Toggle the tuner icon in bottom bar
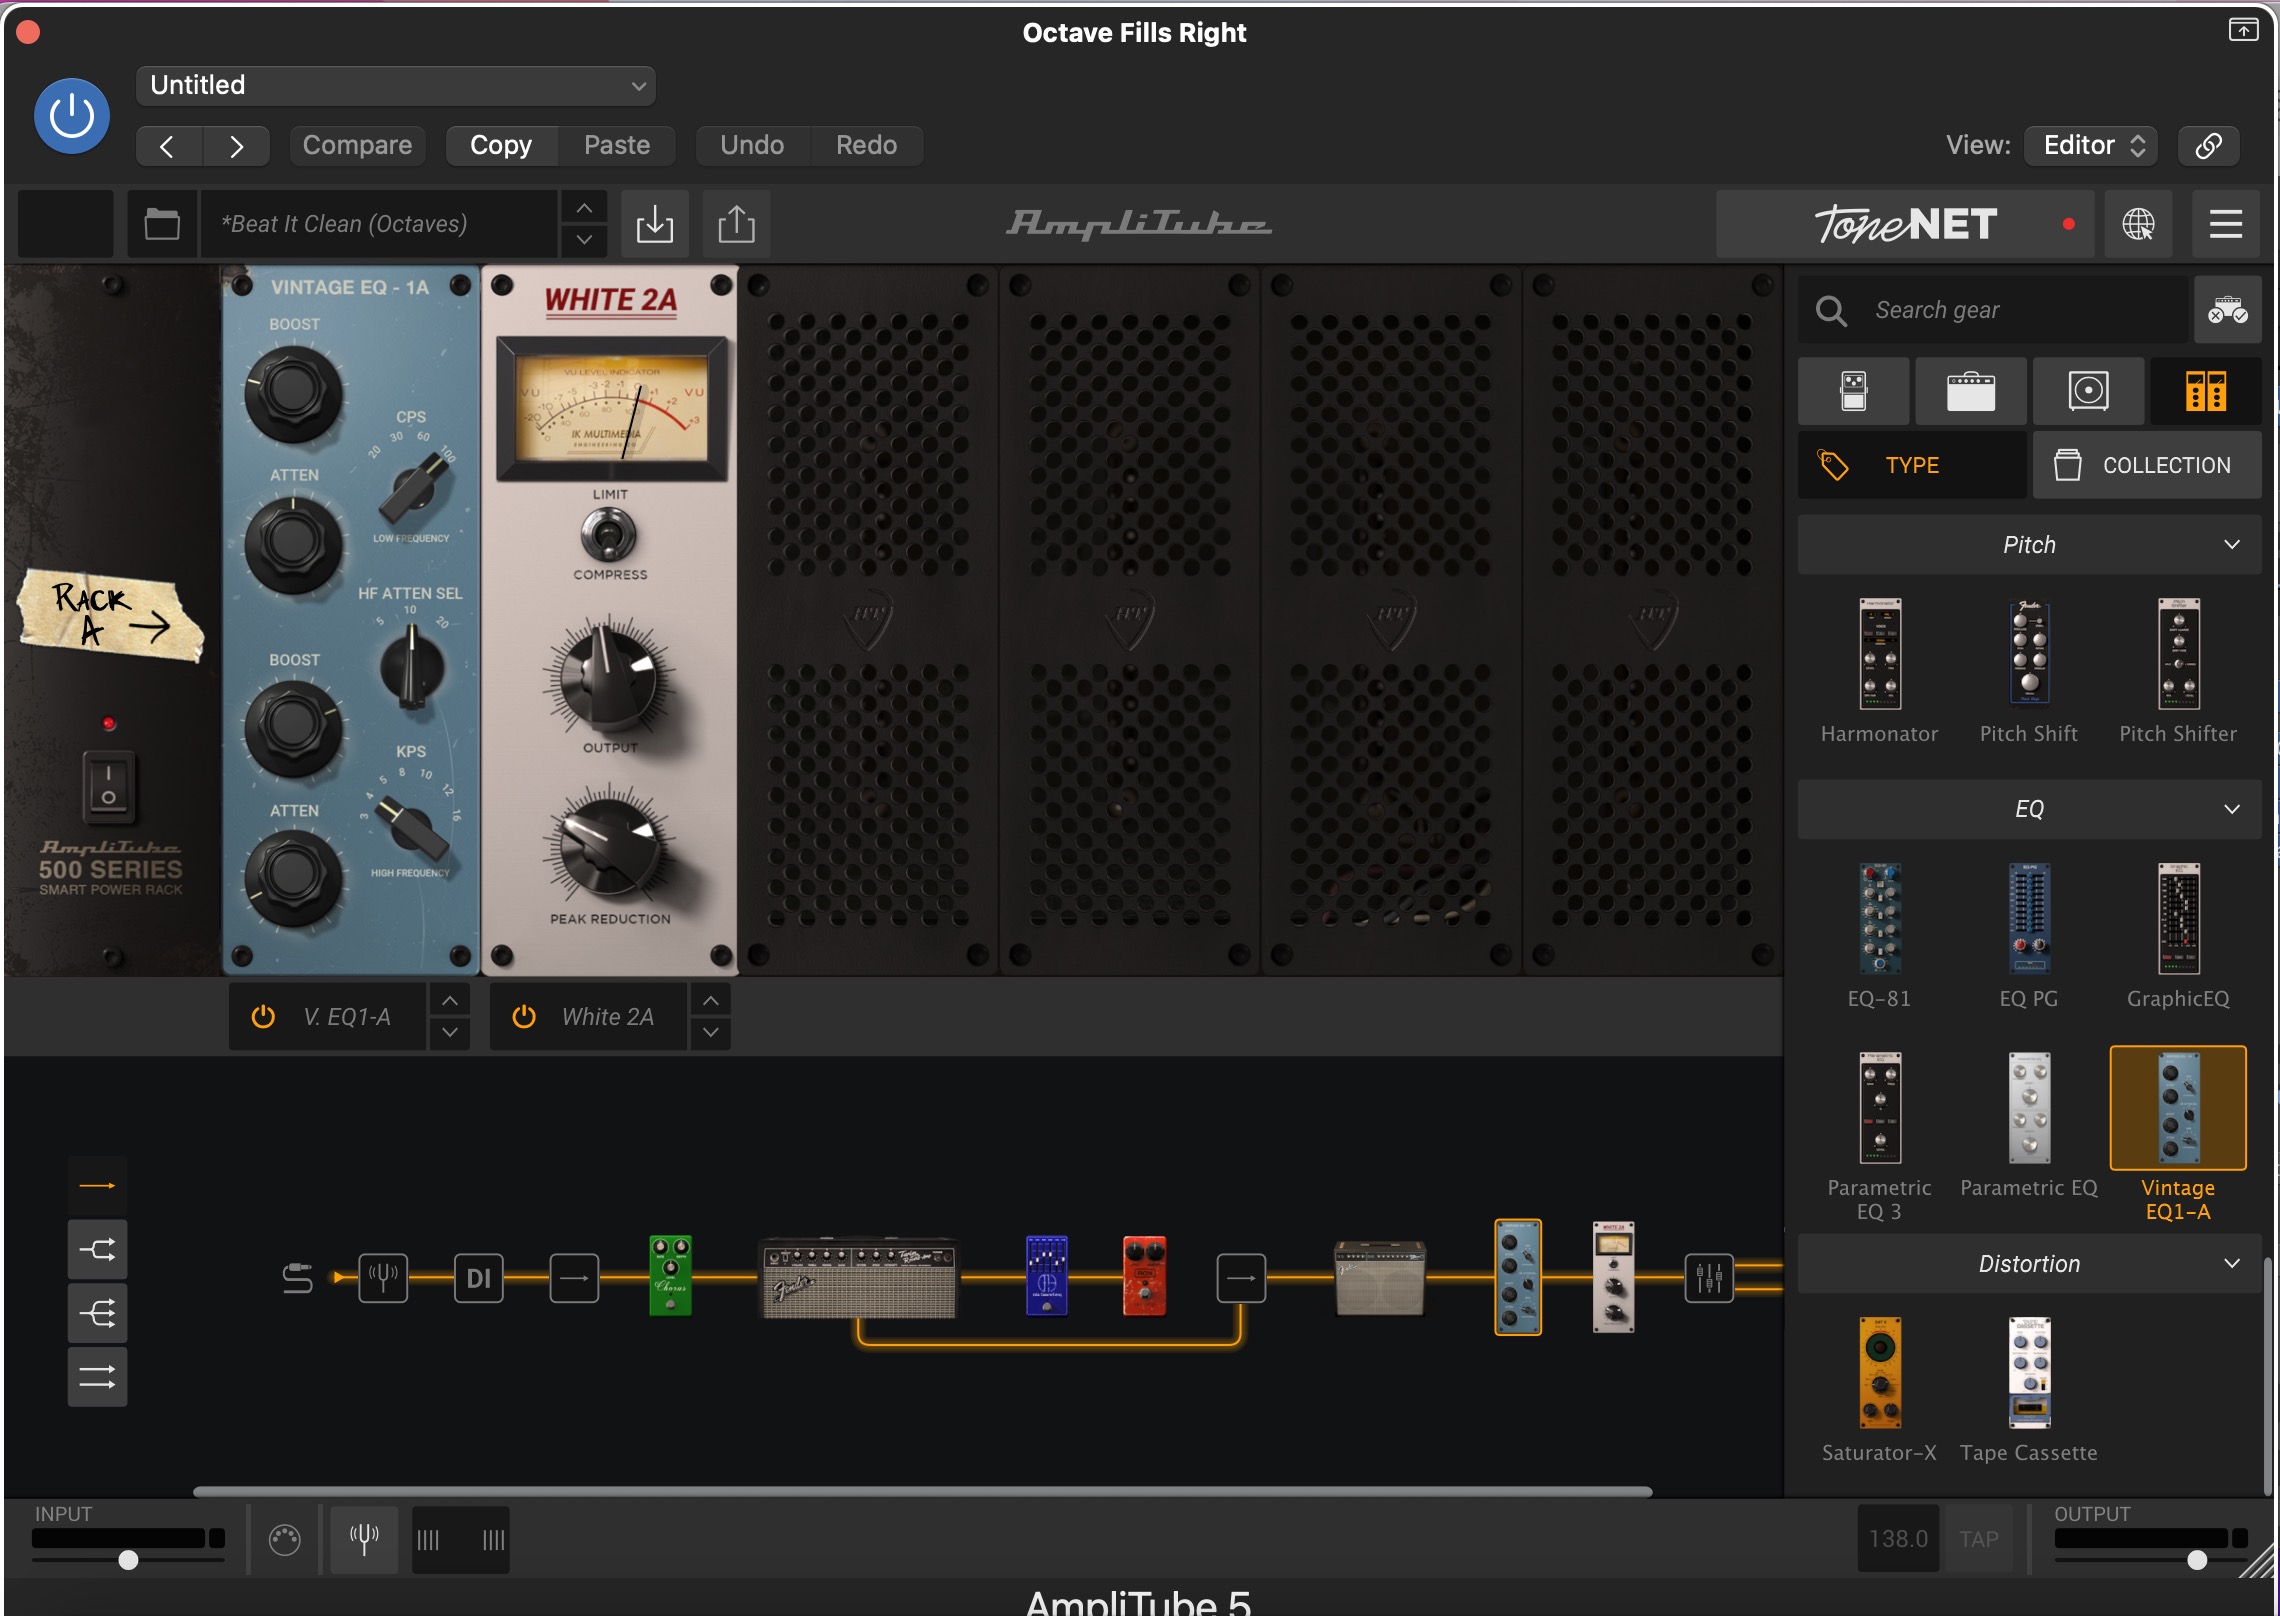Viewport: 2280px width, 1616px height. click(364, 1539)
